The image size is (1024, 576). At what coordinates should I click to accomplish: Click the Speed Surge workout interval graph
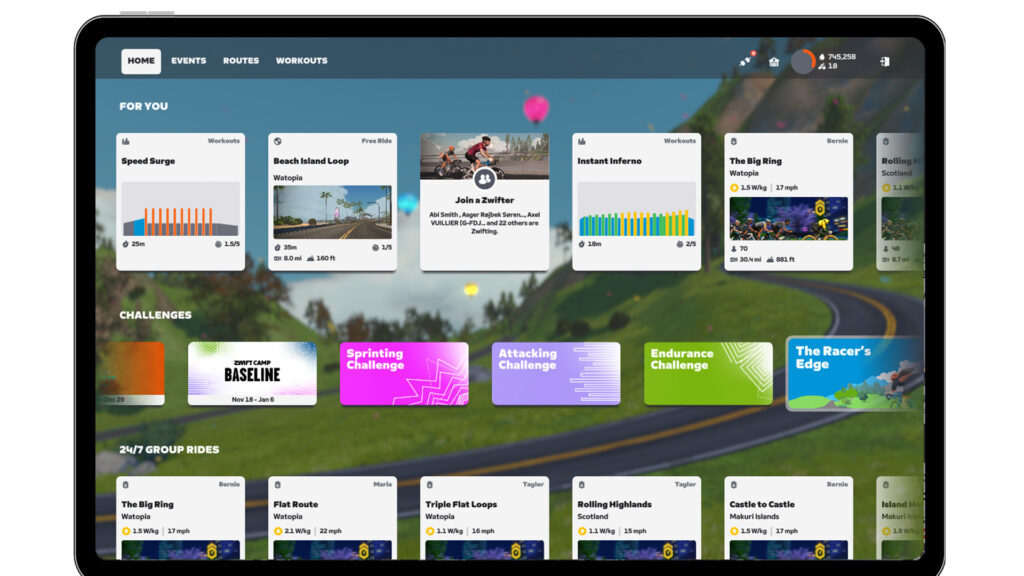tap(181, 209)
